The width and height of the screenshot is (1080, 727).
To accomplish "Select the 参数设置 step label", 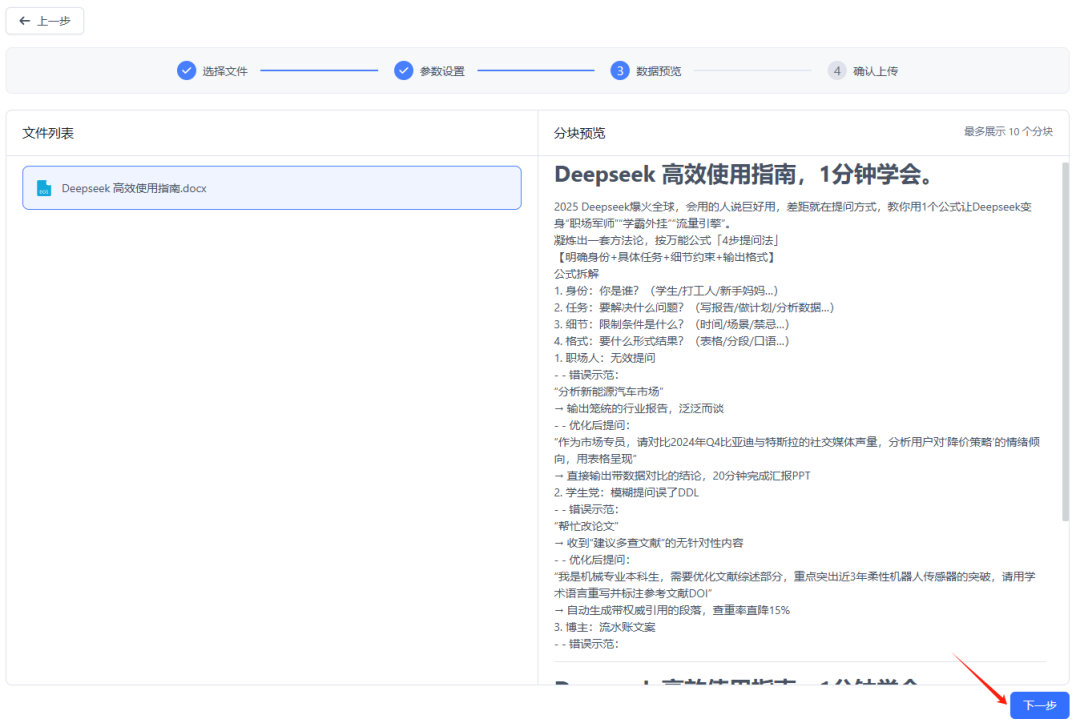I will point(442,71).
